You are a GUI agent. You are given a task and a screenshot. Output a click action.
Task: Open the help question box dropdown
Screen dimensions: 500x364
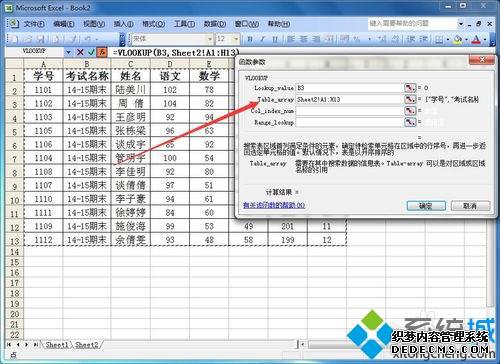pos(461,24)
